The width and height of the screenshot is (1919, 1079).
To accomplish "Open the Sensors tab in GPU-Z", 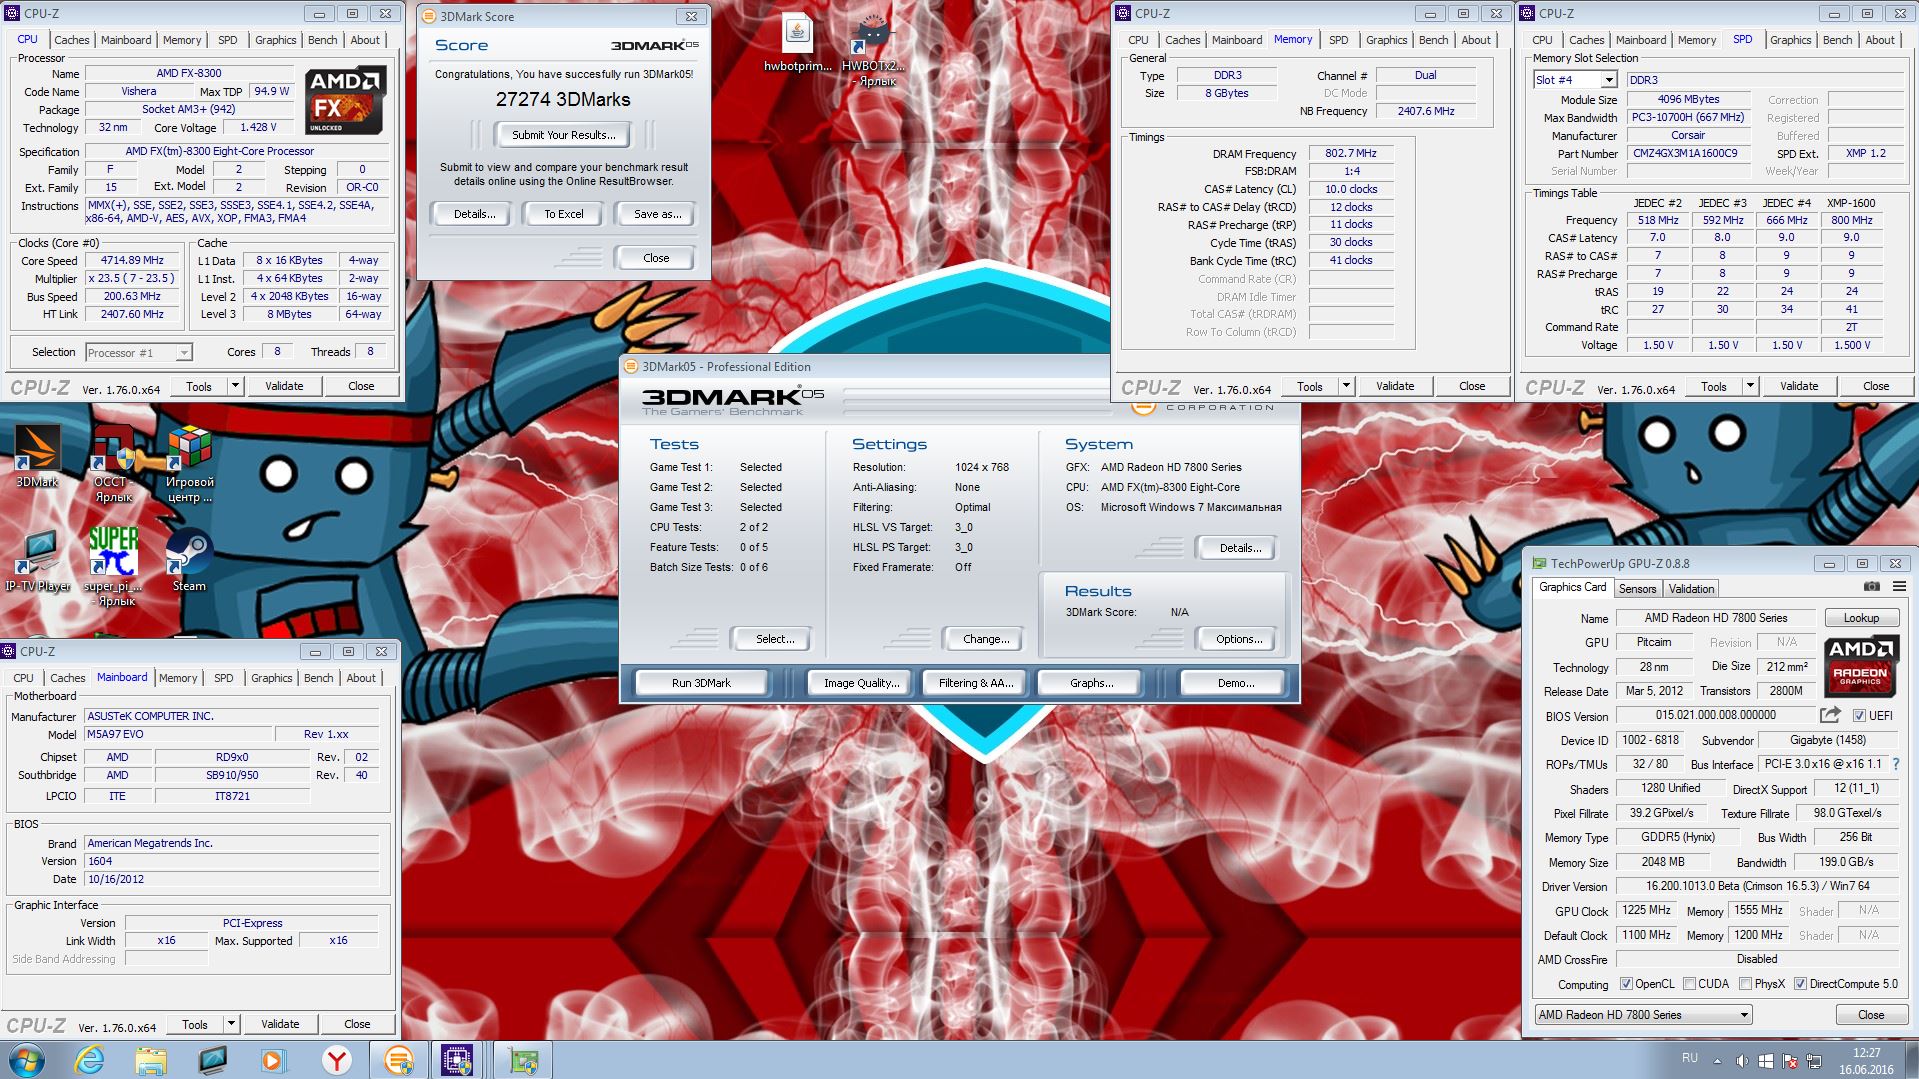I will [1637, 589].
